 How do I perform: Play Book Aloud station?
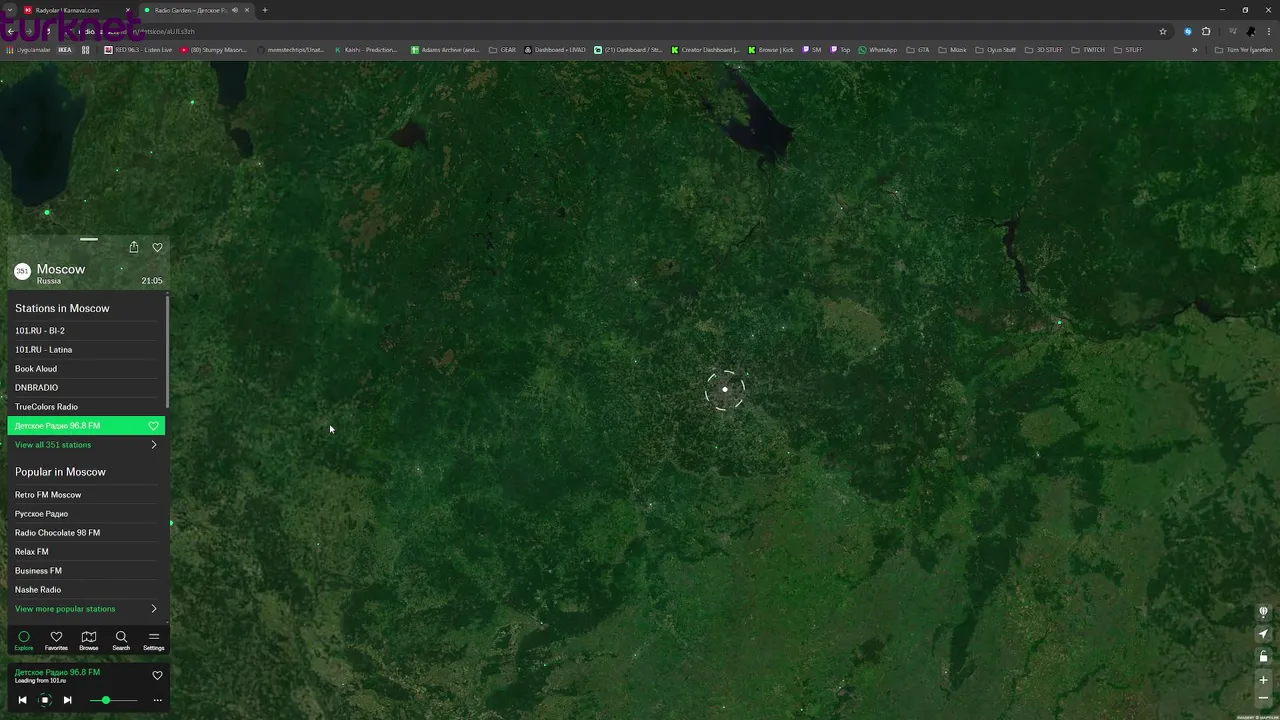tap(86, 369)
